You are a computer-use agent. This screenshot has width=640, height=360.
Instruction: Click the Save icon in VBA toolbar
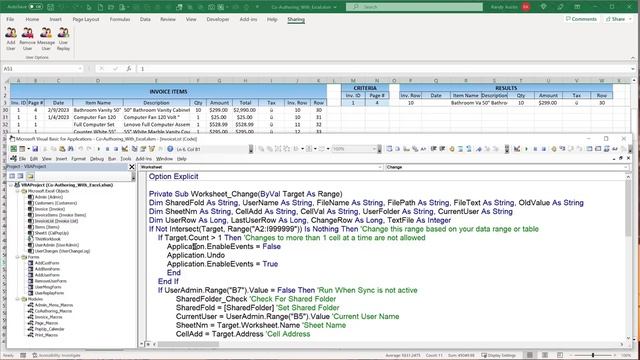click(35, 149)
